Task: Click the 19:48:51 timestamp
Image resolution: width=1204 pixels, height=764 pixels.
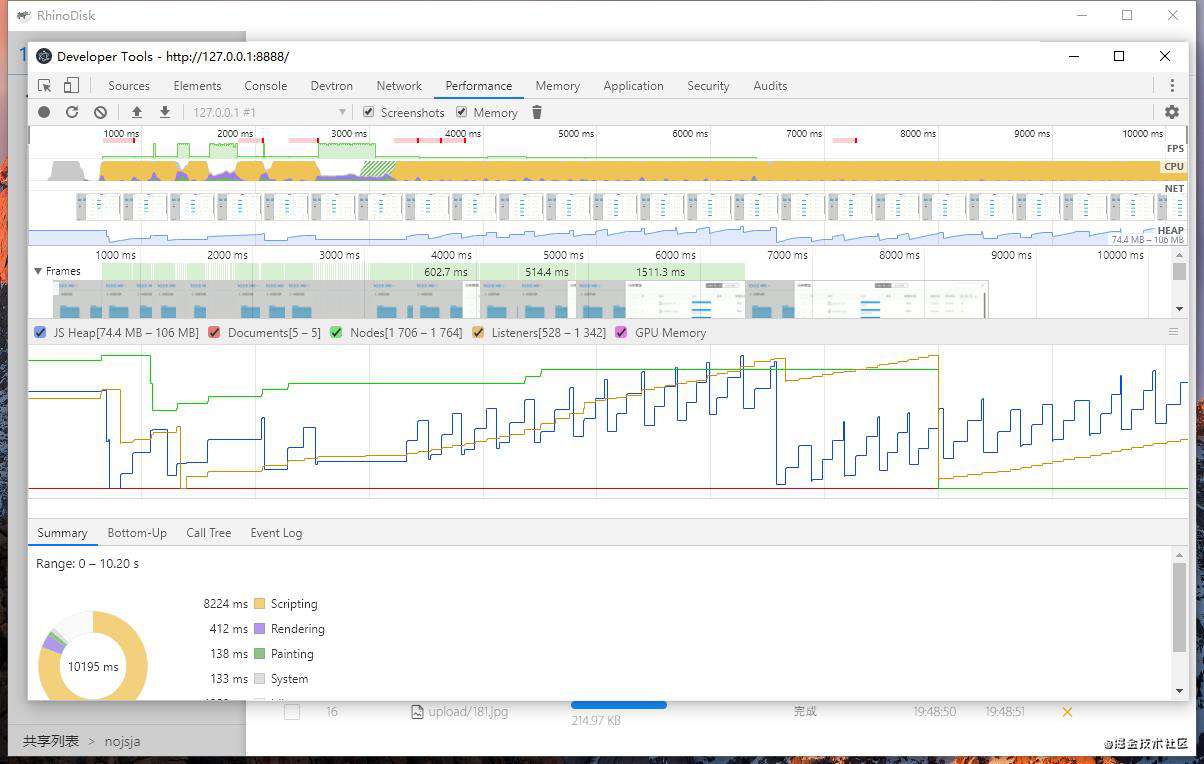Action: [x=1007, y=712]
